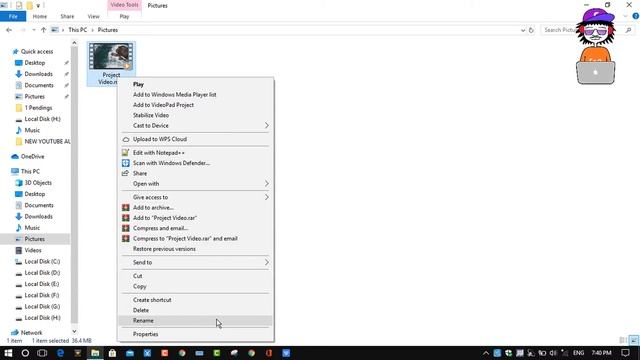The image size is (640, 360).
Task: Expand the Give access to submenu
Action: tap(195, 197)
